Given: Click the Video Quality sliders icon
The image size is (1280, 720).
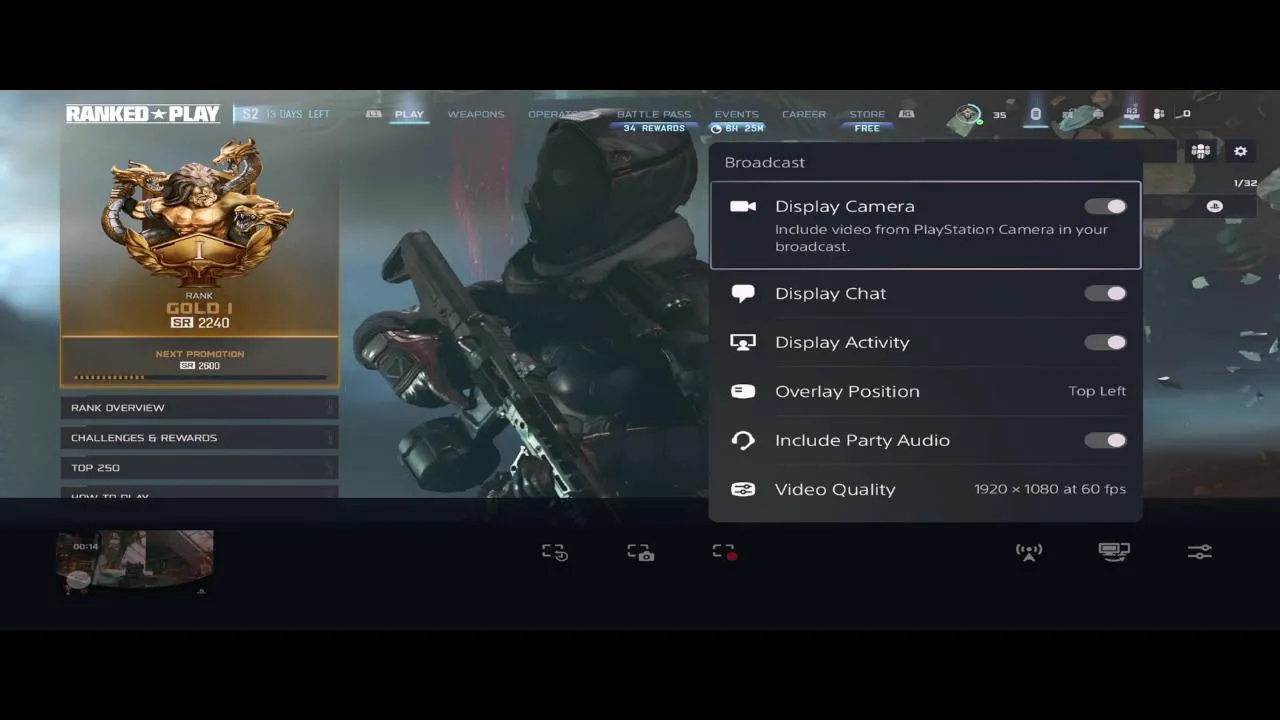Looking at the screenshot, I should 743,489.
